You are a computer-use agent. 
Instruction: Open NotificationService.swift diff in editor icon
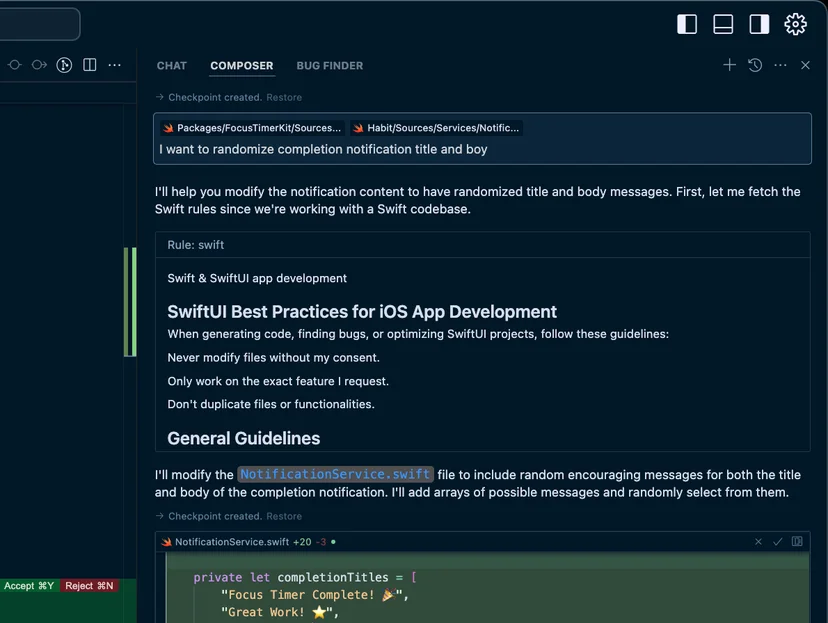(x=797, y=541)
